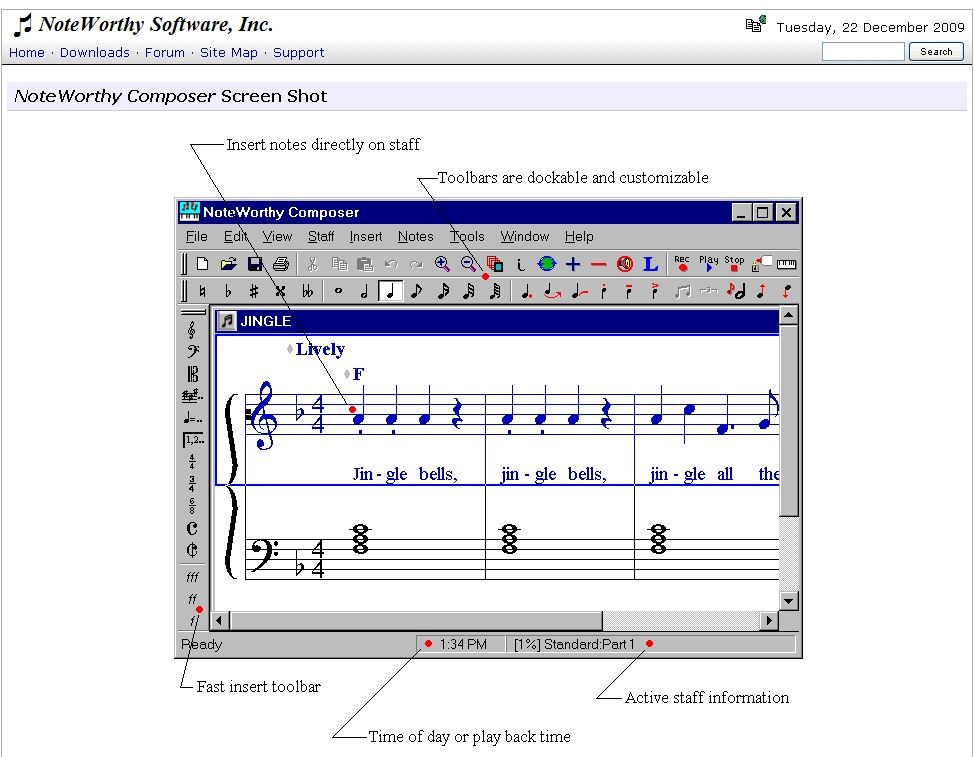Open the Site Map link

pos(229,53)
